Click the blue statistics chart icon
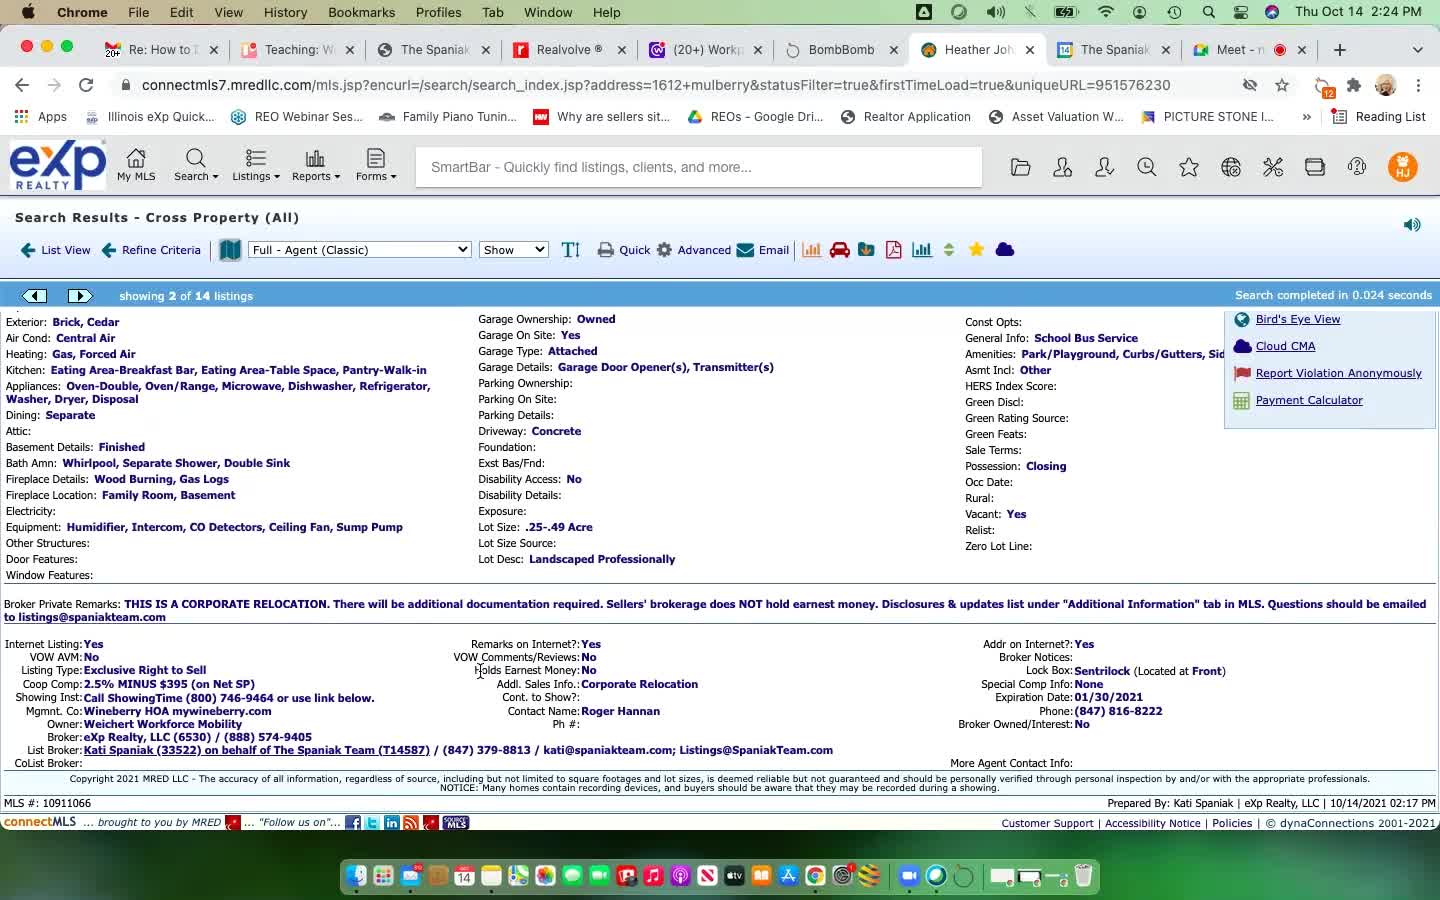The height and width of the screenshot is (900, 1440). [x=922, y=250]
